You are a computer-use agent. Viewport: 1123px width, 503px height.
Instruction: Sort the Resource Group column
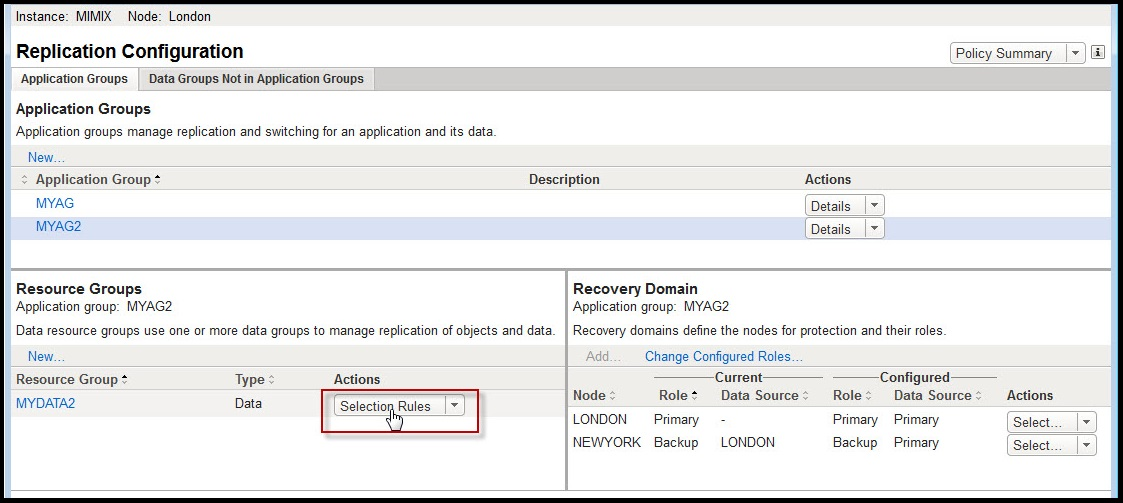[x=72, y=380]
